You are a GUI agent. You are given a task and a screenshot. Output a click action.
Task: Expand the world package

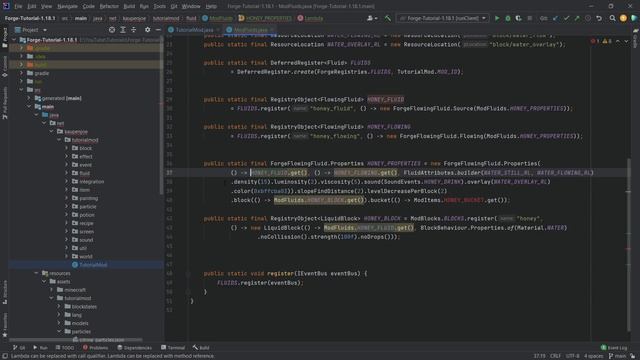pos(67,256)
